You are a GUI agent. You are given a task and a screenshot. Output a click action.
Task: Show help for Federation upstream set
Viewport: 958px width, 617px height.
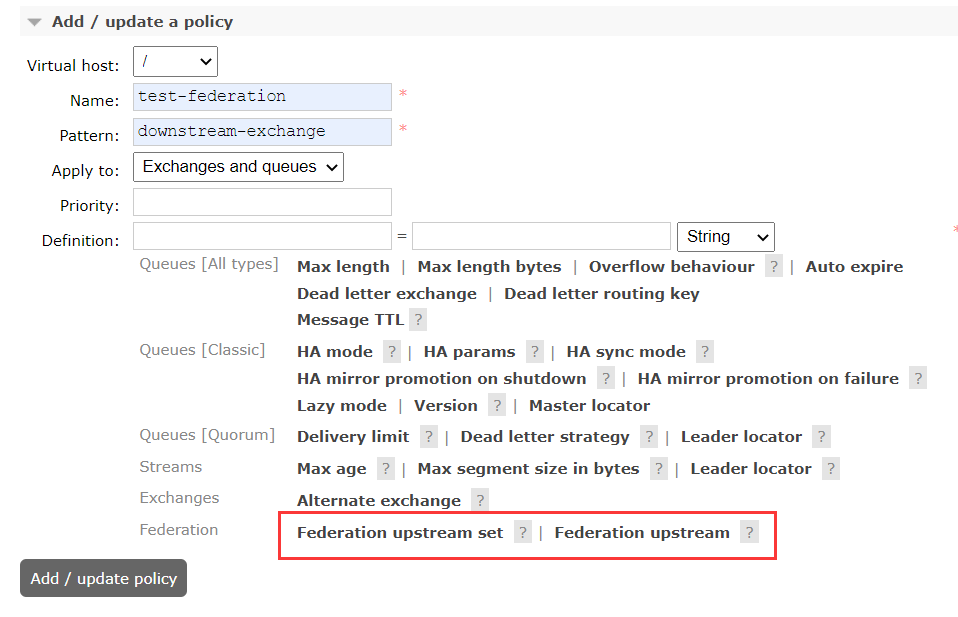(522, 533)
